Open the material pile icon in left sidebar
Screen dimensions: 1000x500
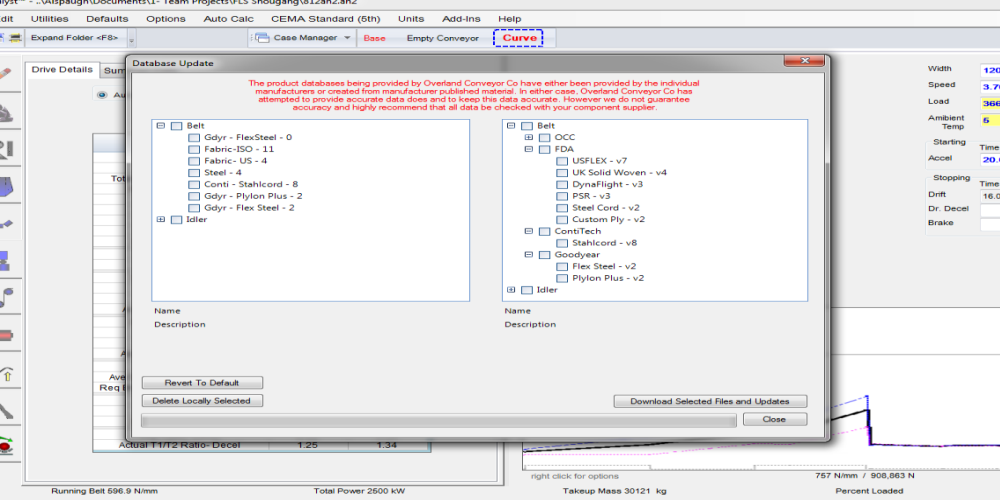click(x=6, y=113)
